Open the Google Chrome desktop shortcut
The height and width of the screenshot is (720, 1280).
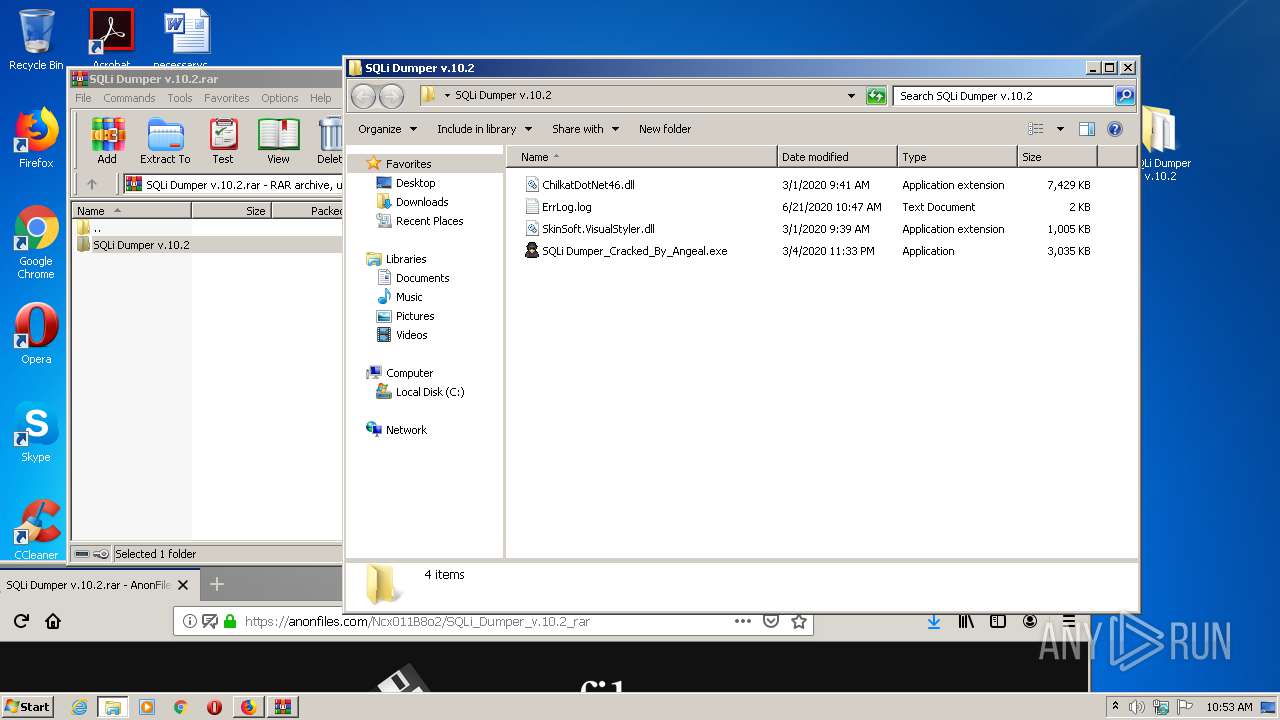tap(36, 242)
